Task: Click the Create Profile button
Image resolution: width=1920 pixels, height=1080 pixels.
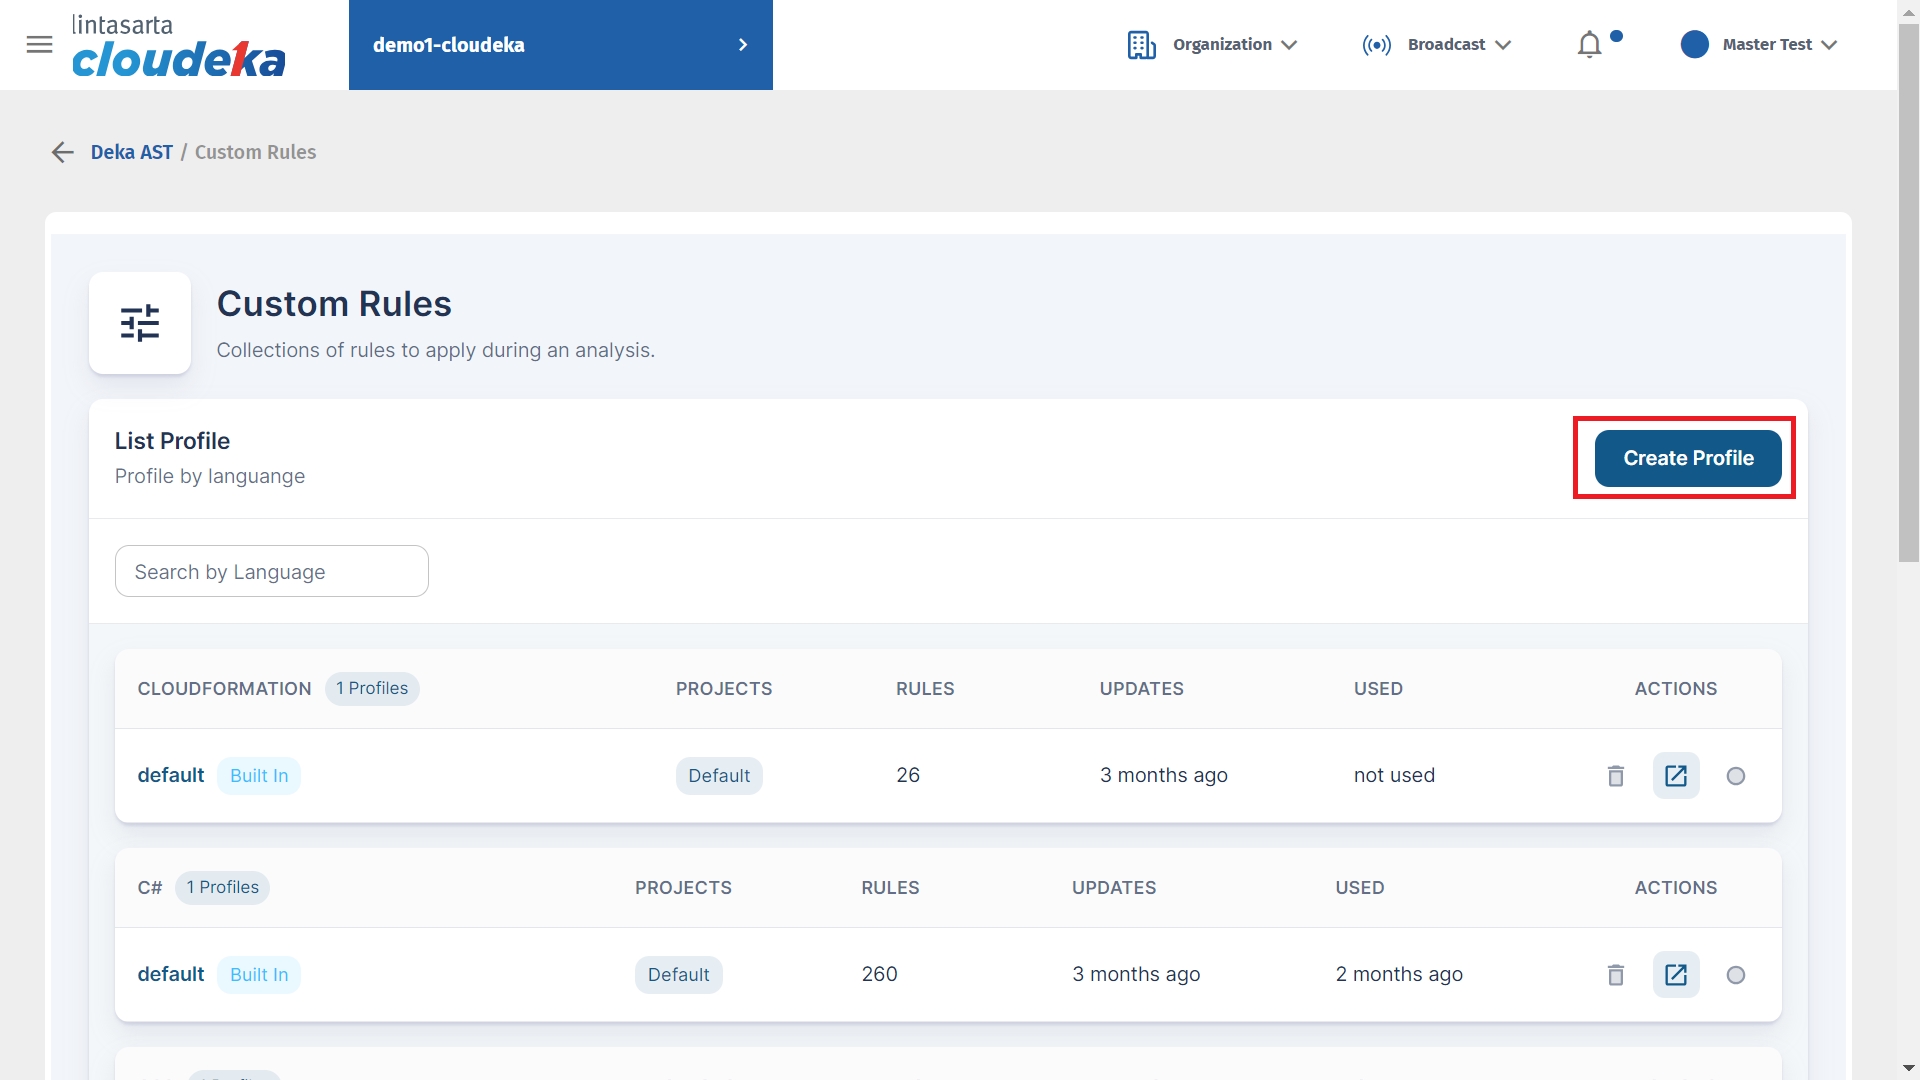Action: click(1687, 458)
